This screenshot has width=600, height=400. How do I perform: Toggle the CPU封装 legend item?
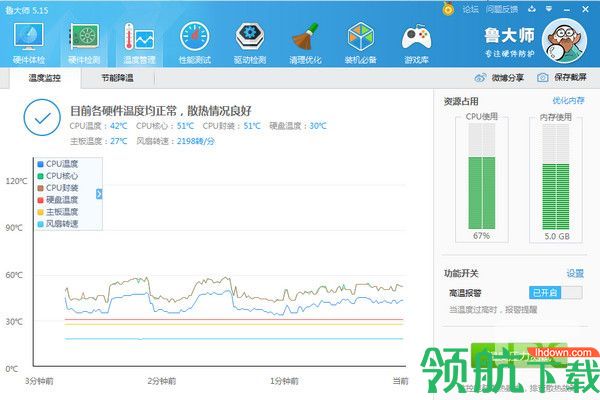tap(58, 188)
